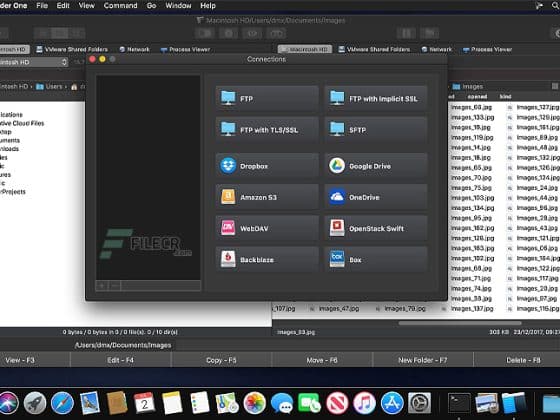Open Terminal from the dock
Screen dimensions: 560x420
[x=459, y=403]
